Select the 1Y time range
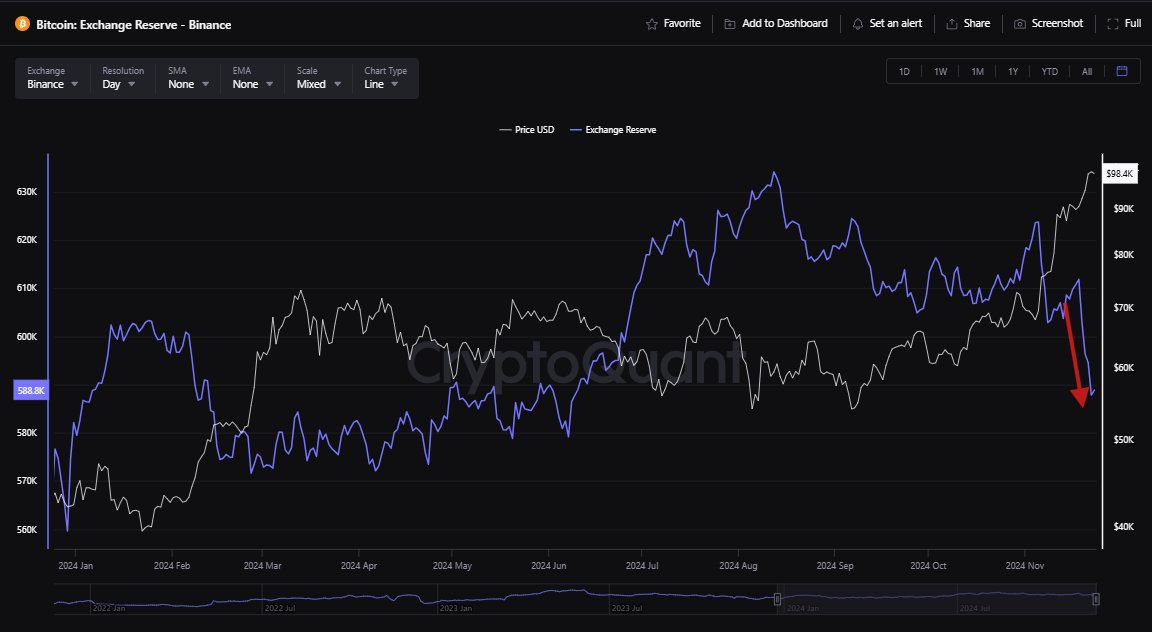This screenshot has width=1152, height=632. pyautogui.click(x=1013, y=72)
